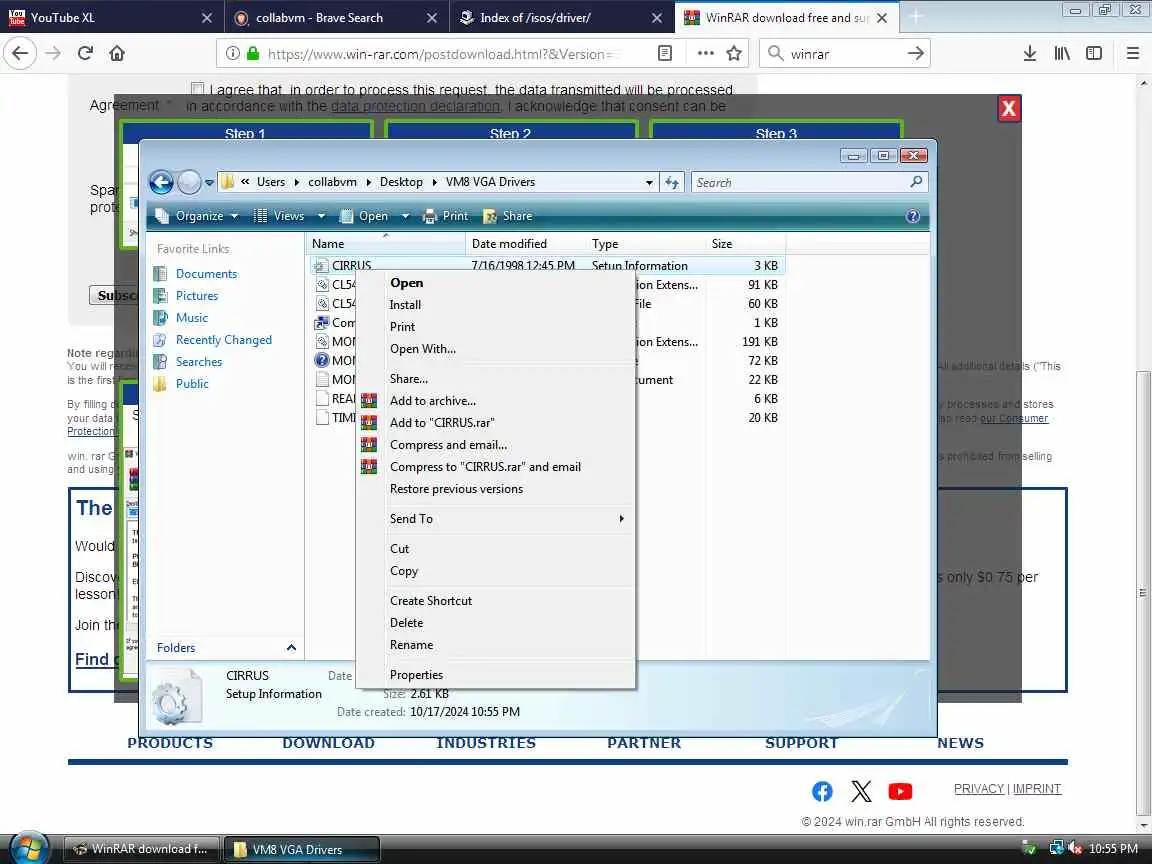
Task: Click the YouTube icon in footer
Action: click(900, 791)
